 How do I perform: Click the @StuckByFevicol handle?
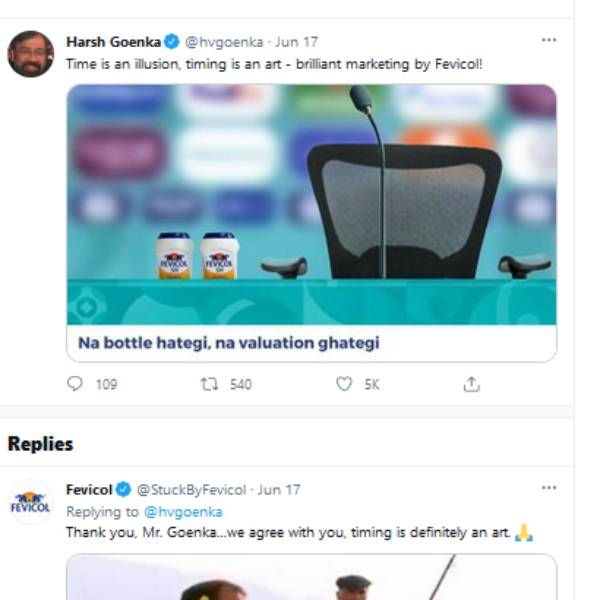191,490
